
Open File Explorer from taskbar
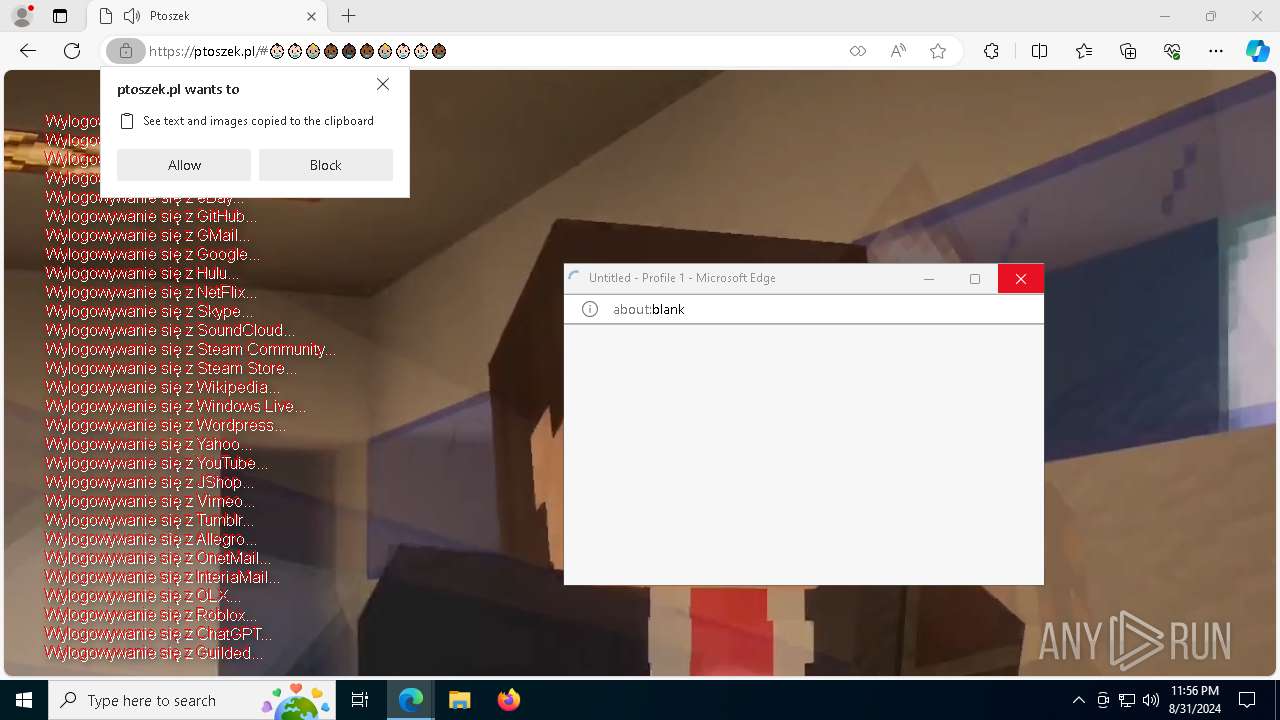coord(459,700)
